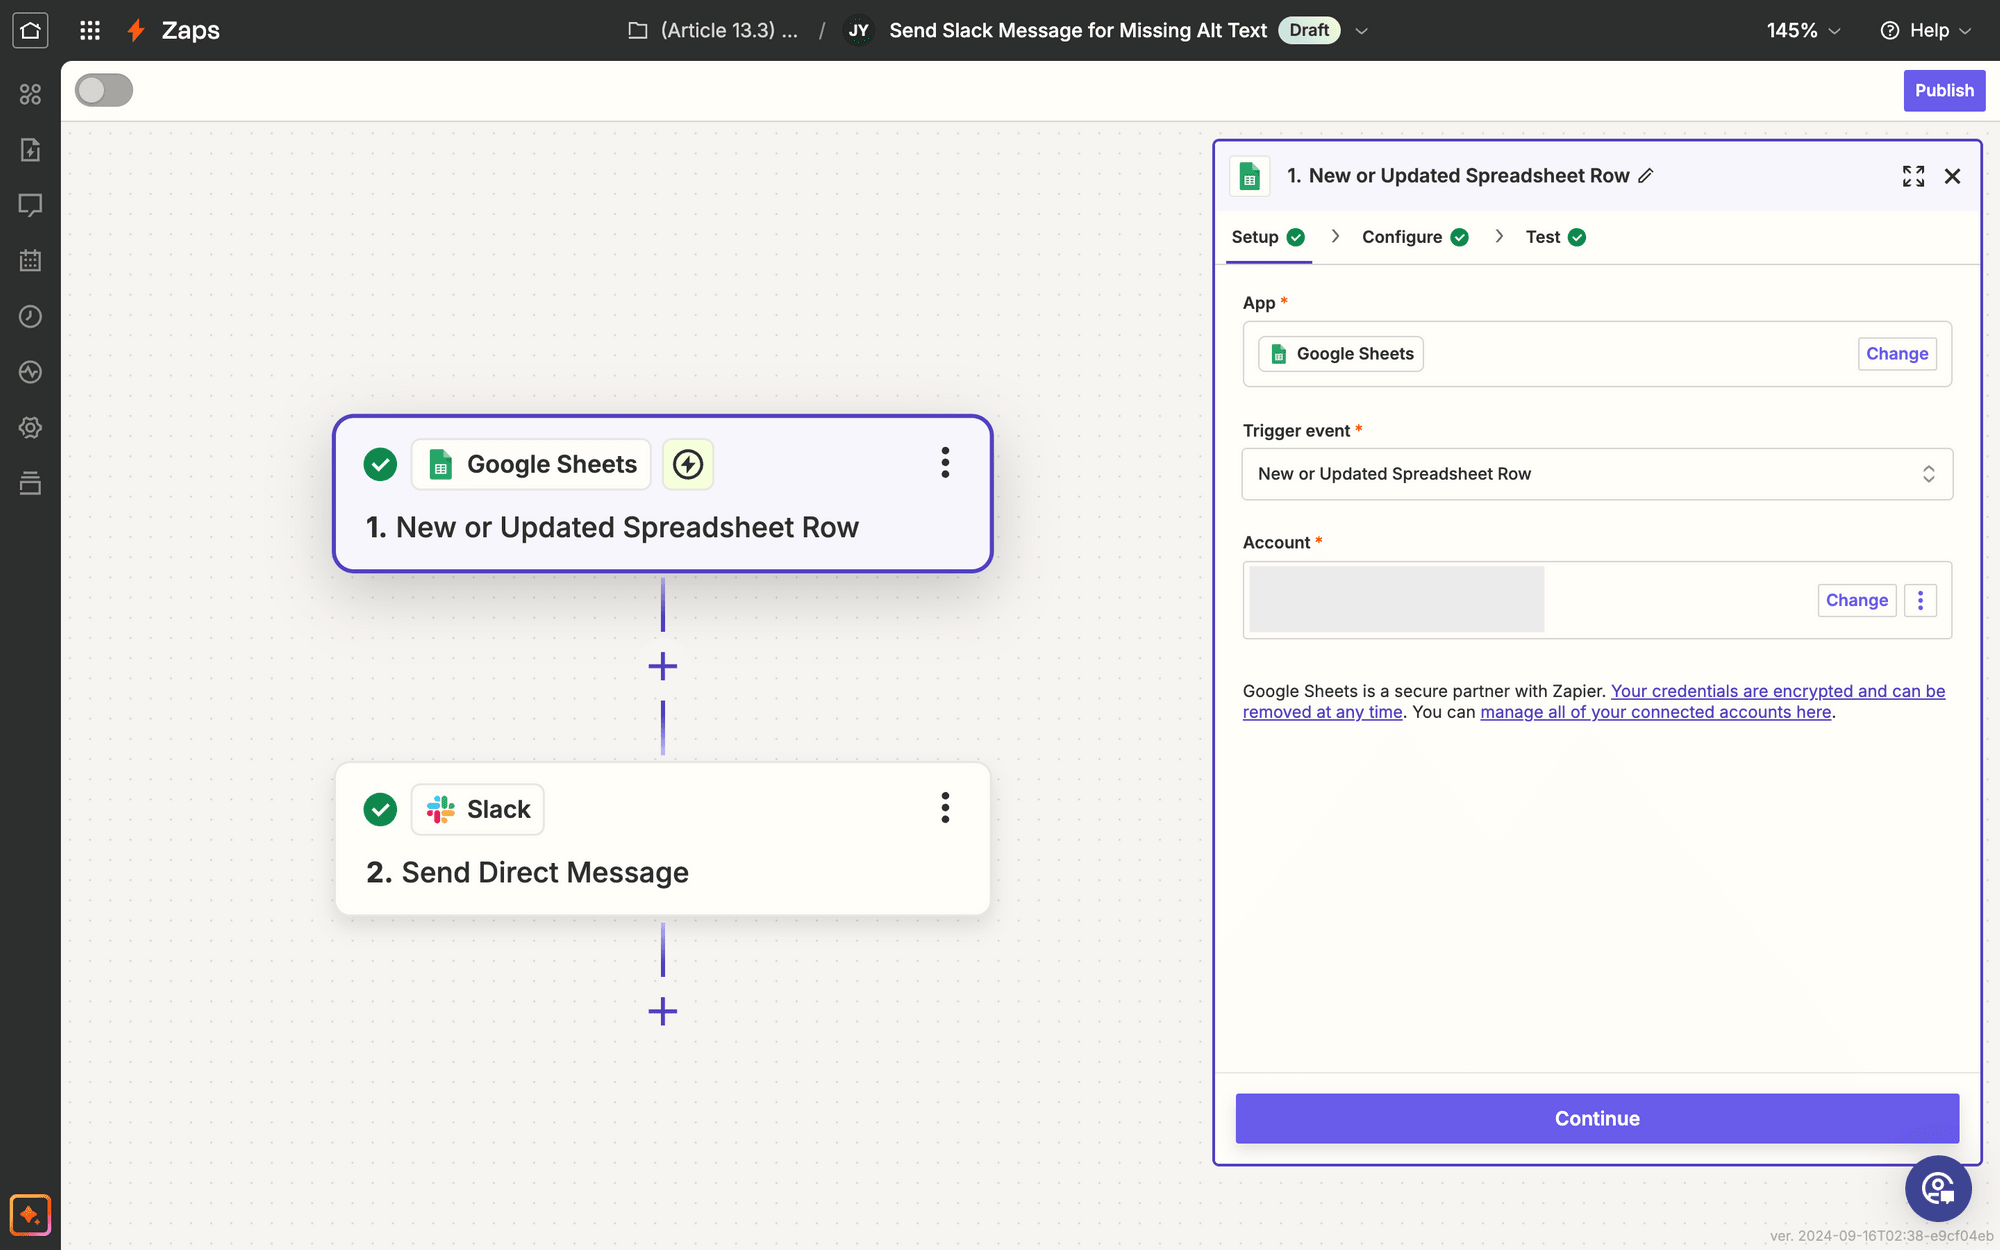This screenshot has height=1250, width=2000.
Task: Go to the Zapier home icon
Action: pos(30,30)
